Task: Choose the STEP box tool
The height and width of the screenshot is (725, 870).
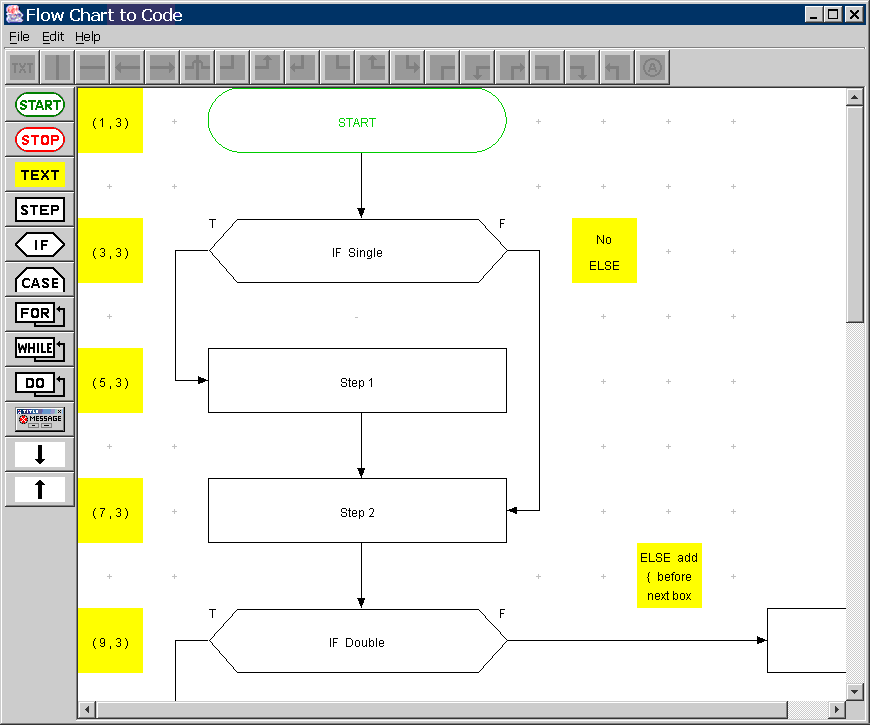Action: tap(40, 210)
